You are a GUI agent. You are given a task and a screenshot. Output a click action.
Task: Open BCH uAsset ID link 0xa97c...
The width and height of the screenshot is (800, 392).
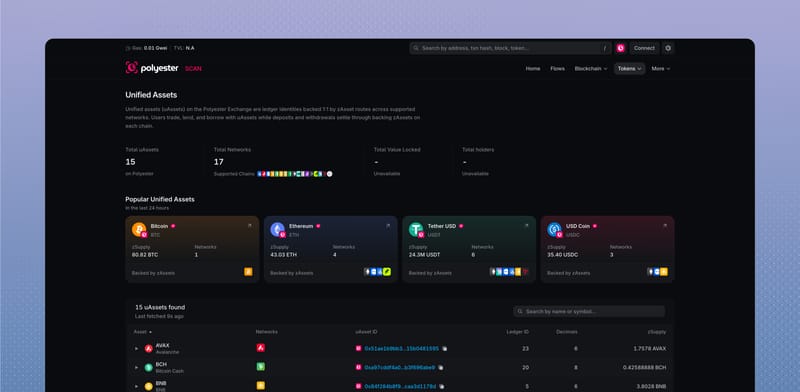pos(399,368)
